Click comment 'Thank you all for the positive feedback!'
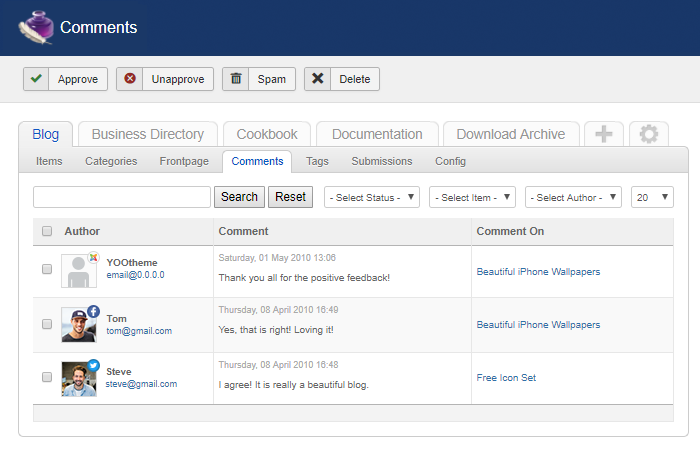 [x=304, y=278]
